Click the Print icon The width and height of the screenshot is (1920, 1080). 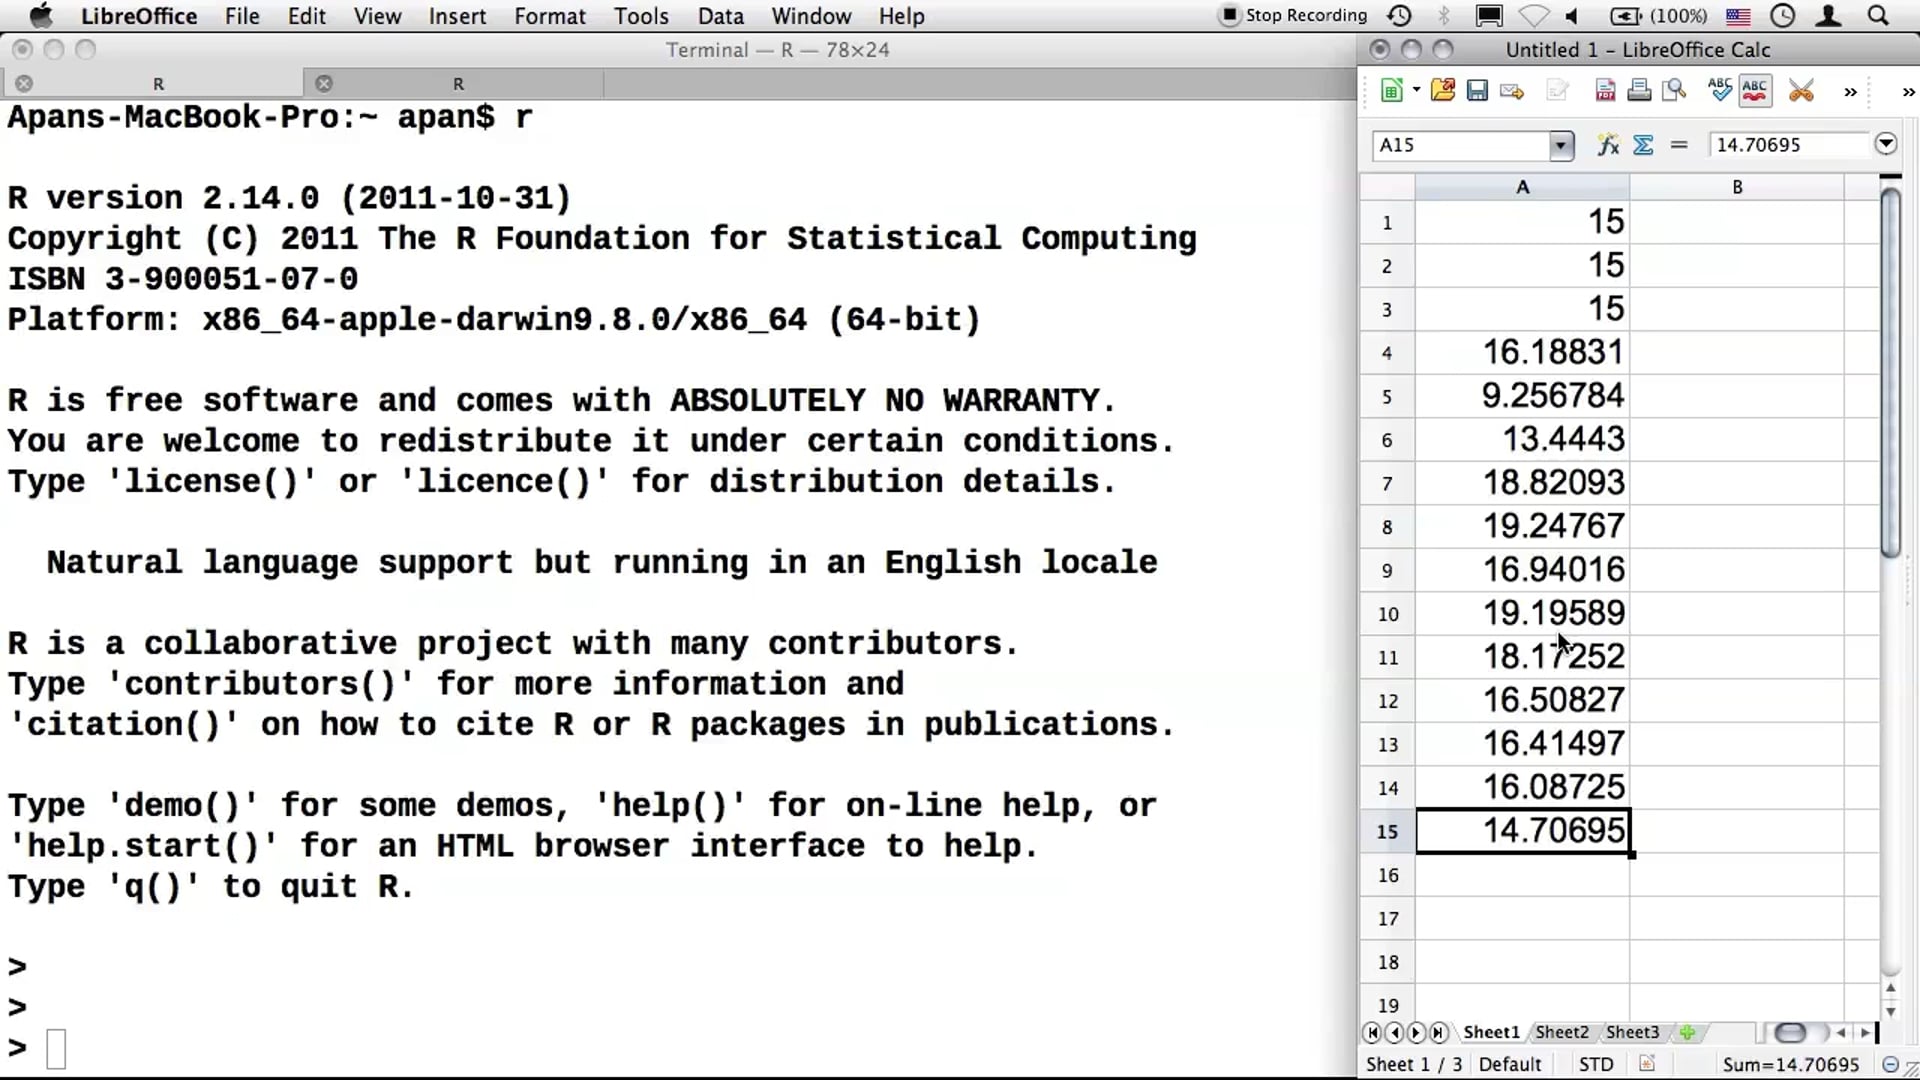(x=1639, y=91)
